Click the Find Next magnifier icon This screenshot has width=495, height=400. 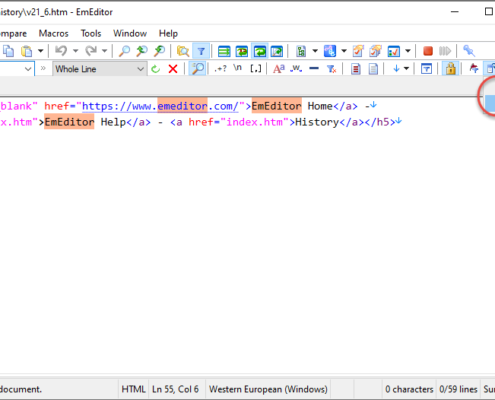click(160, 51)
